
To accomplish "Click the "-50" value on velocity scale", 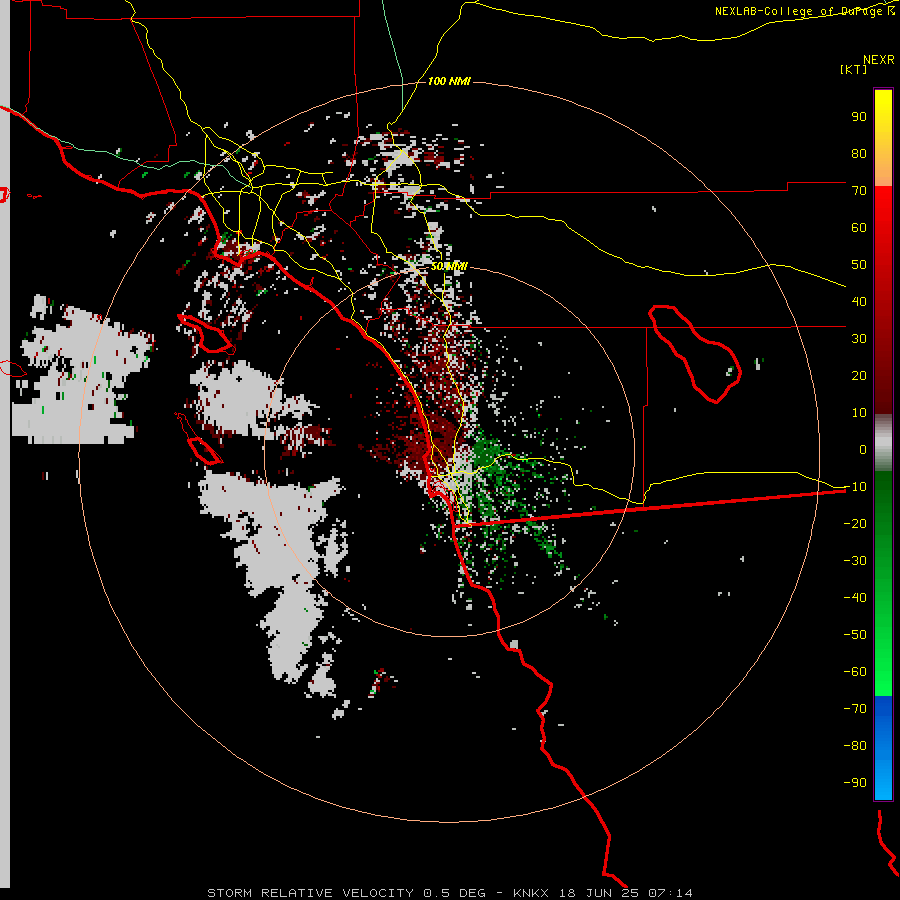I will click(855, 635).
